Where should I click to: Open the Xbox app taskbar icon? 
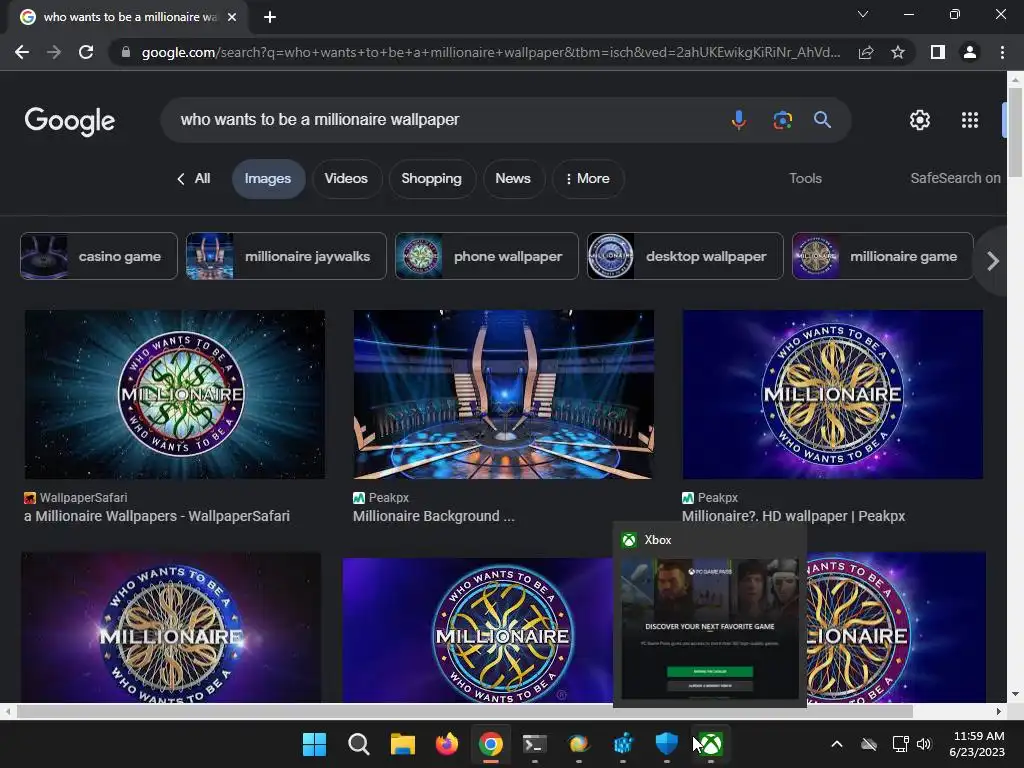coord(711,744)
